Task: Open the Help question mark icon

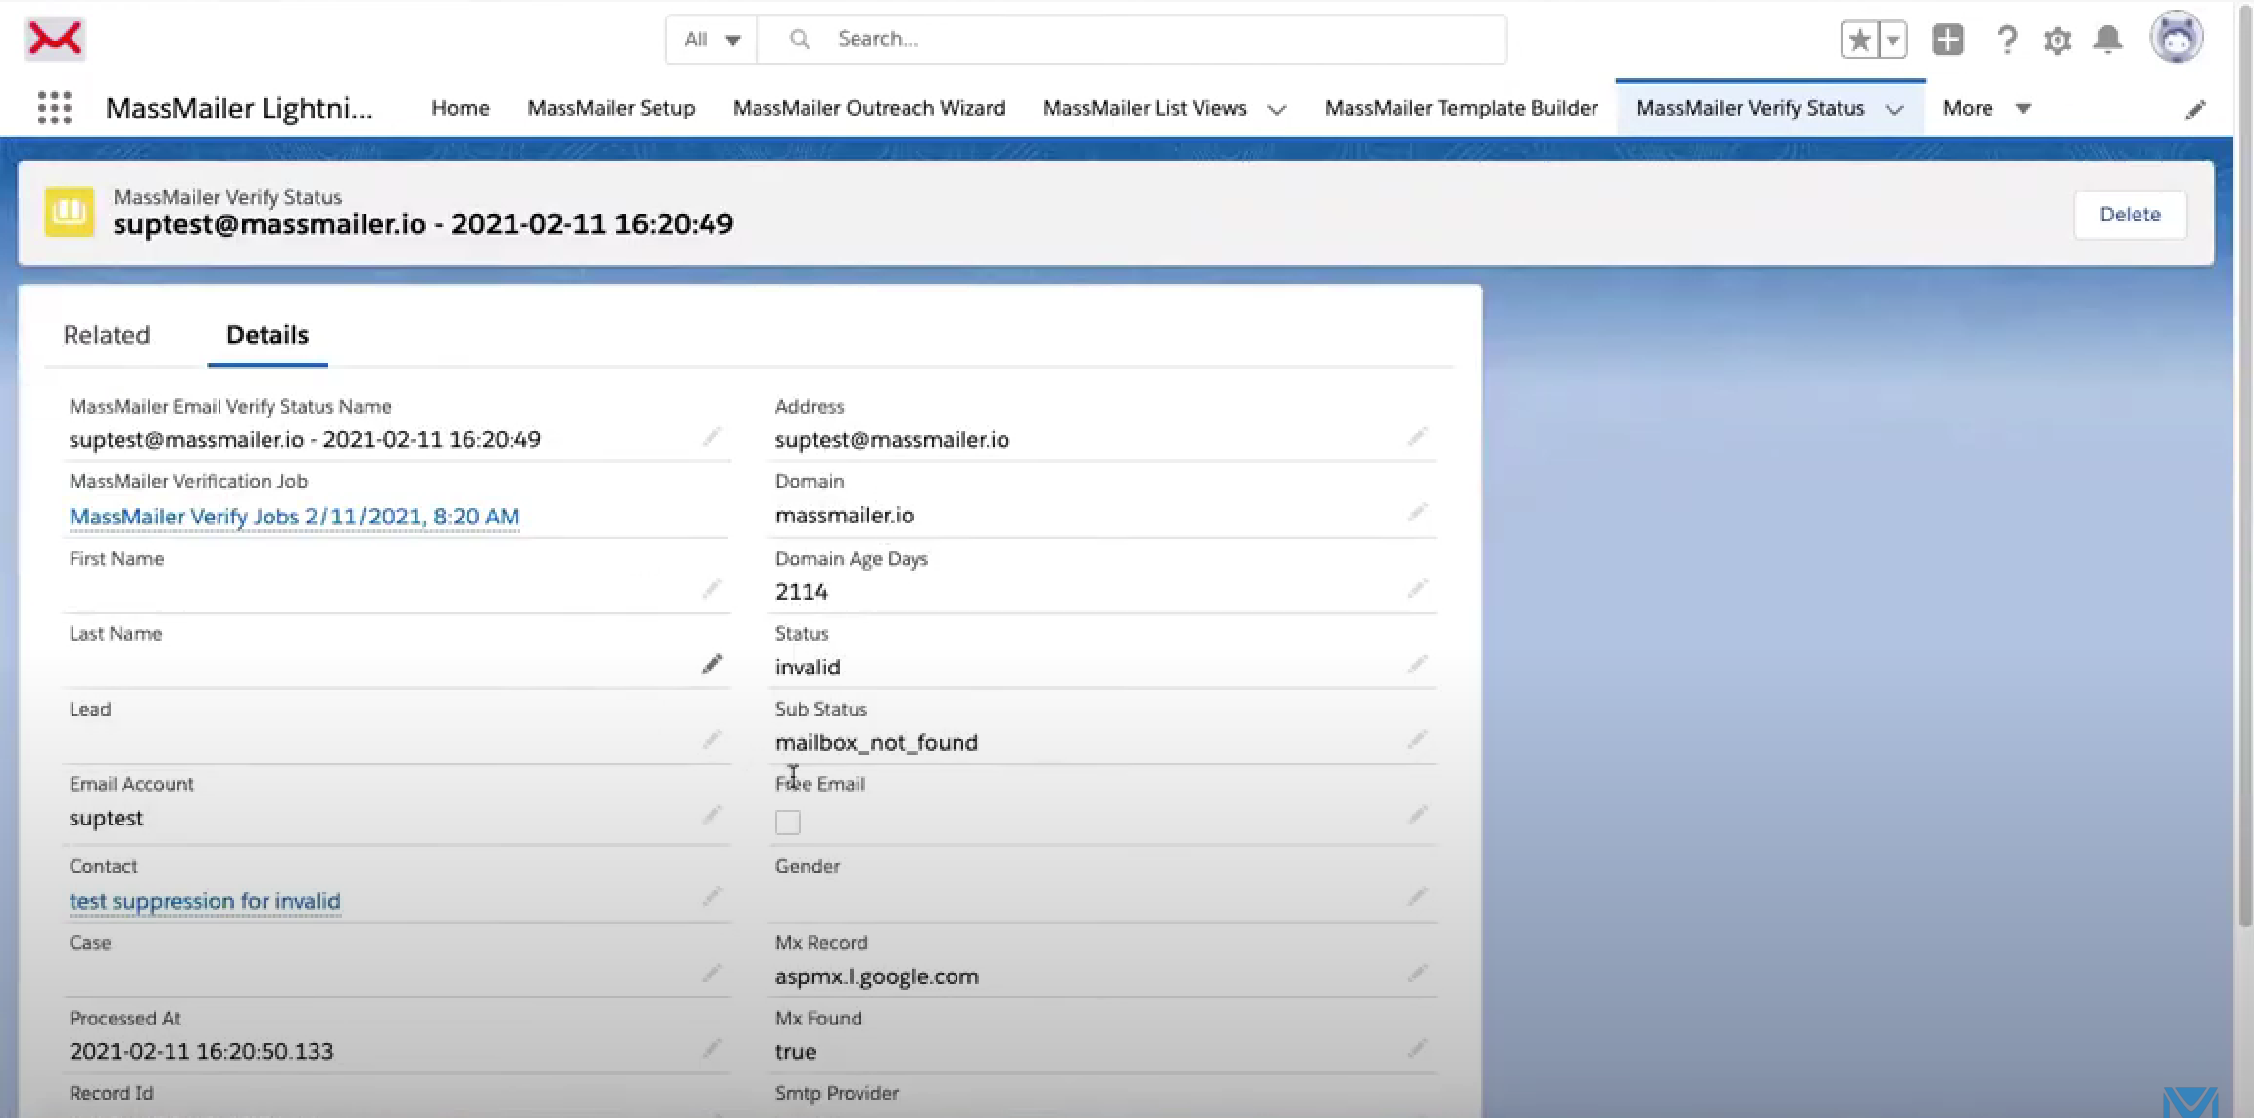Action: click(x=2006, y=40)
